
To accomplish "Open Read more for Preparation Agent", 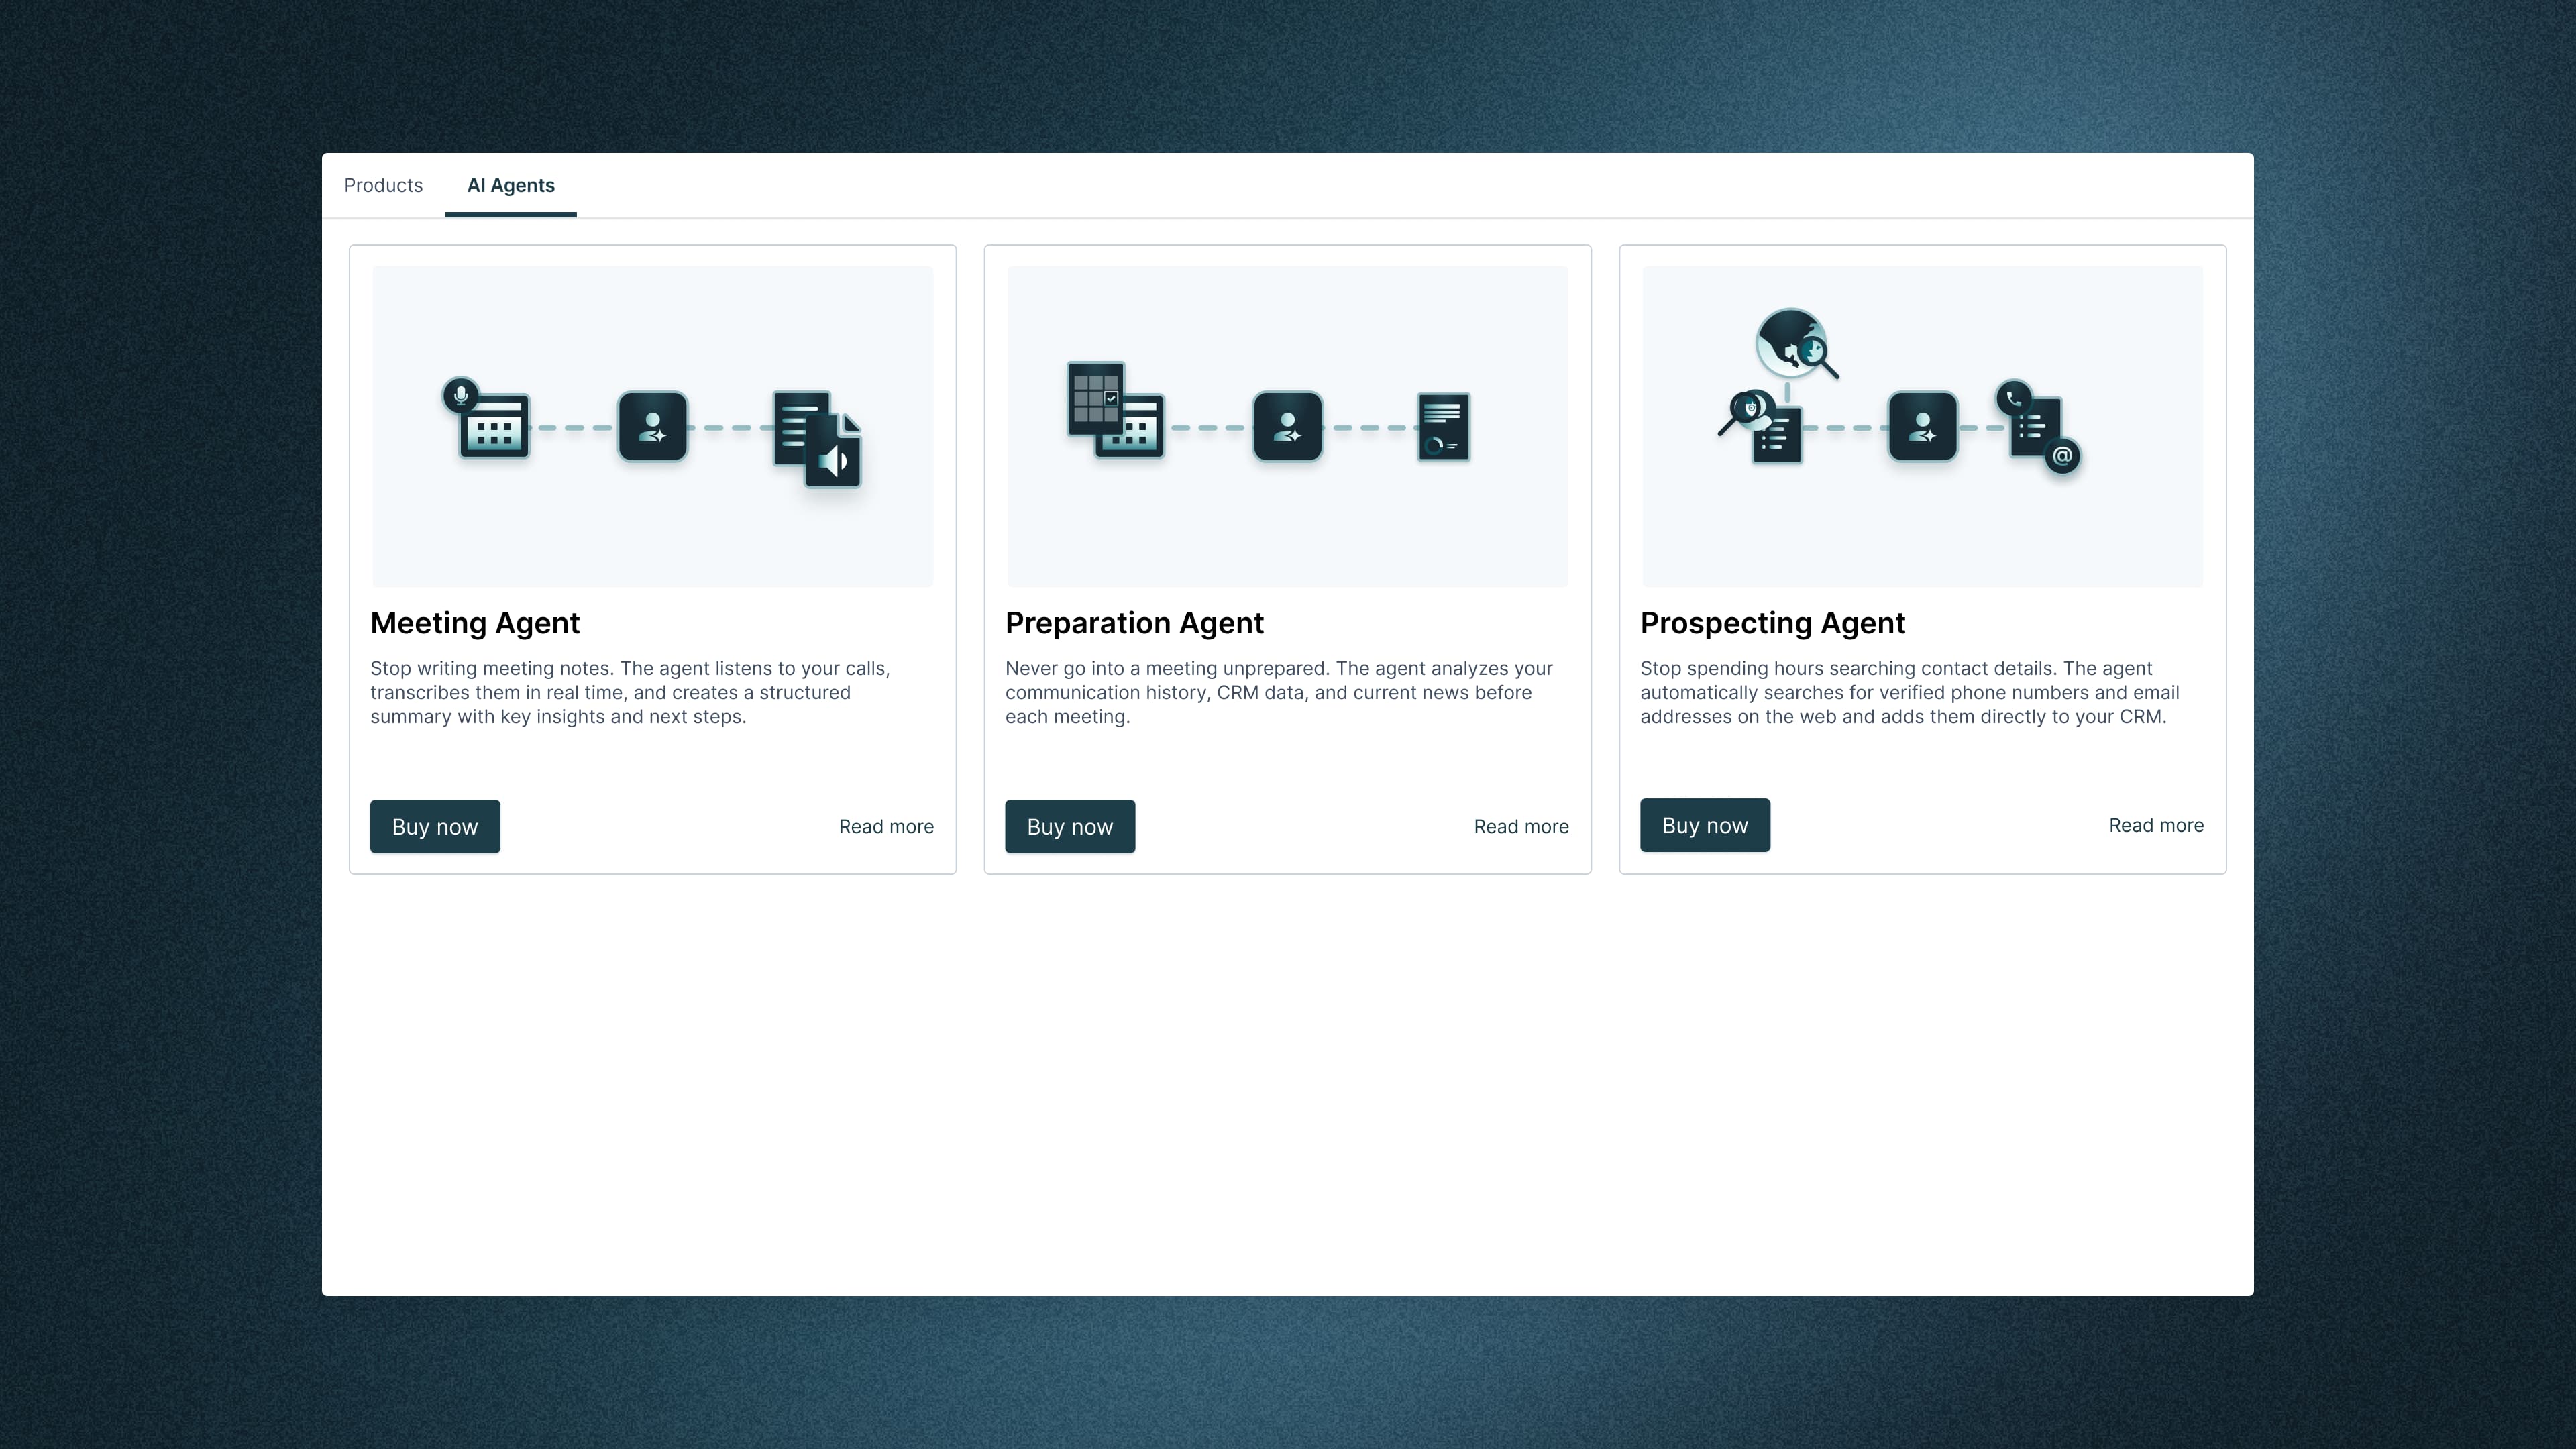I will 1520,827.
